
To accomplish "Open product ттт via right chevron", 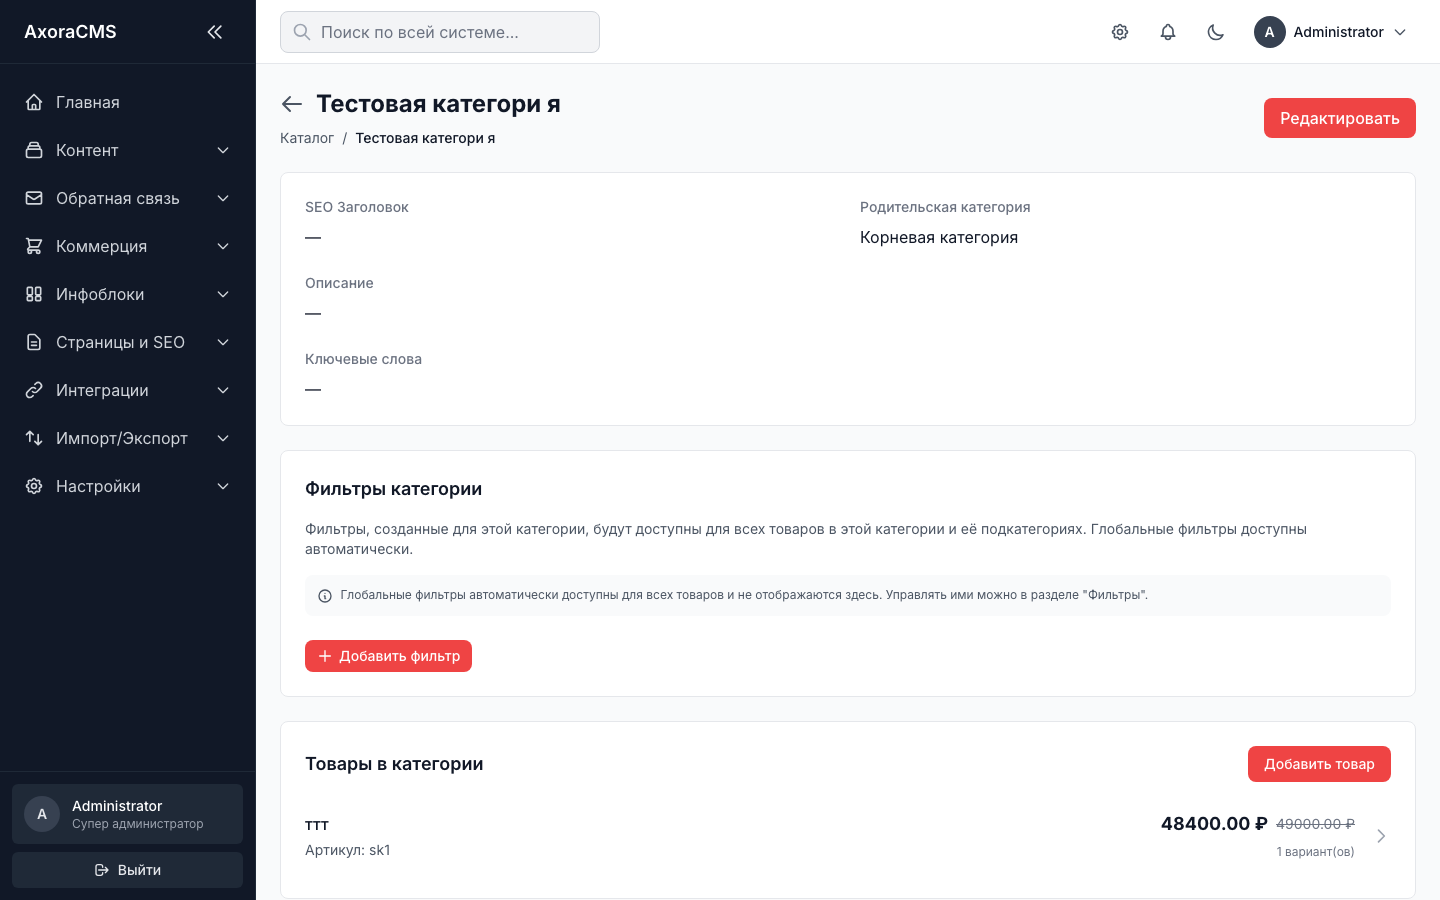I will pyautogui.click(x=1381, y=836).
